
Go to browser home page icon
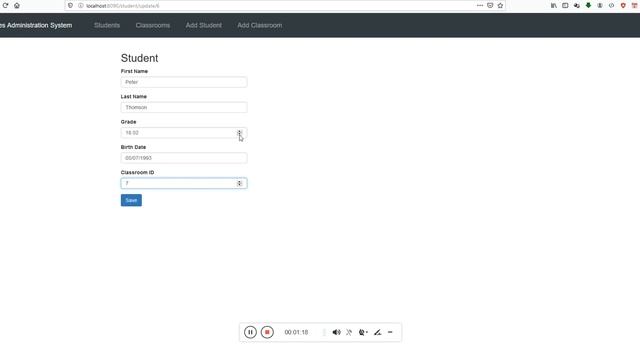(x=17, y=6)
